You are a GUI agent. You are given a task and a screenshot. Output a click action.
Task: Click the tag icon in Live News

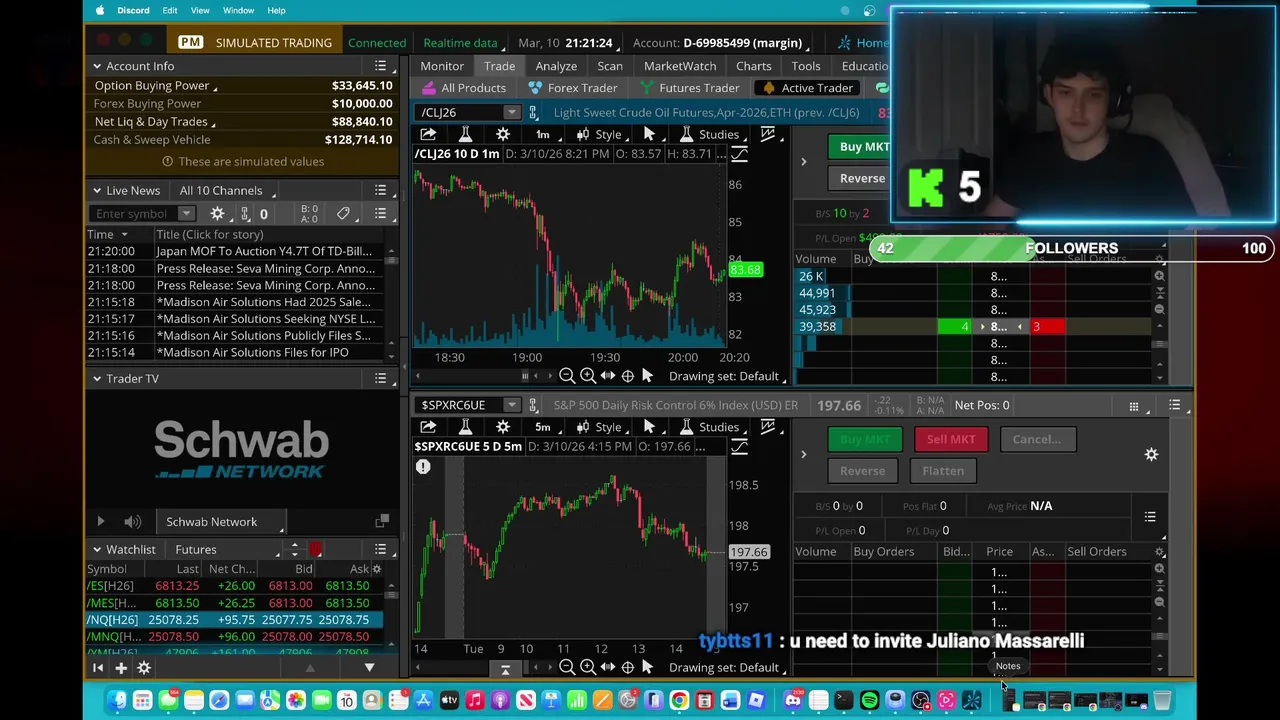click(x=343, y=213)
